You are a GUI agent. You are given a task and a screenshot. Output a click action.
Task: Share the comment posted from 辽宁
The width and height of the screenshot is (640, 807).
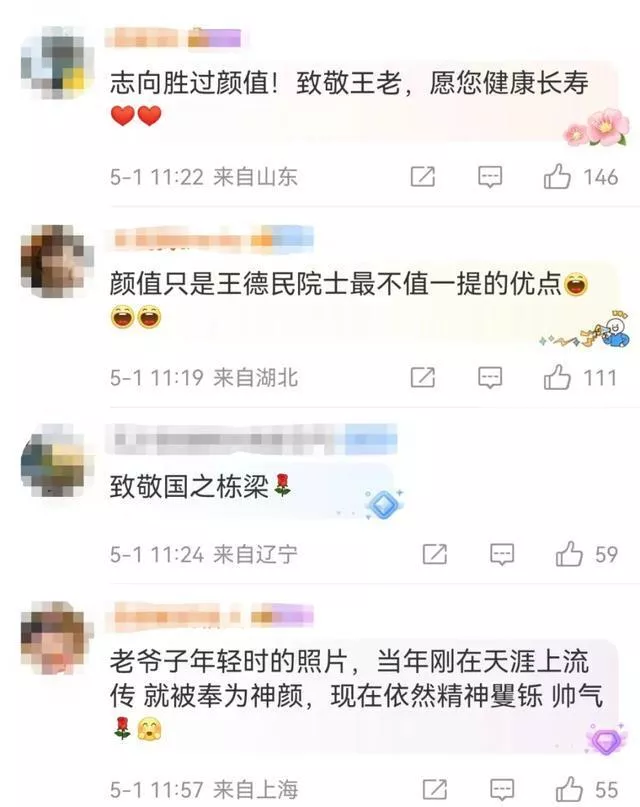pos(435,554)
